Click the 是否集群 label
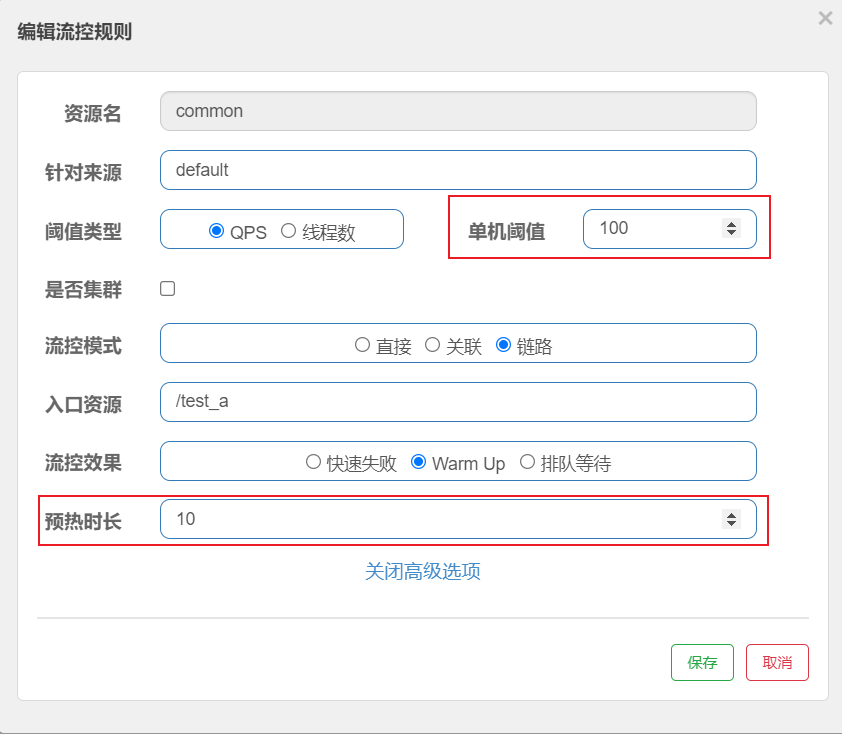 click(x=83, y=290)
